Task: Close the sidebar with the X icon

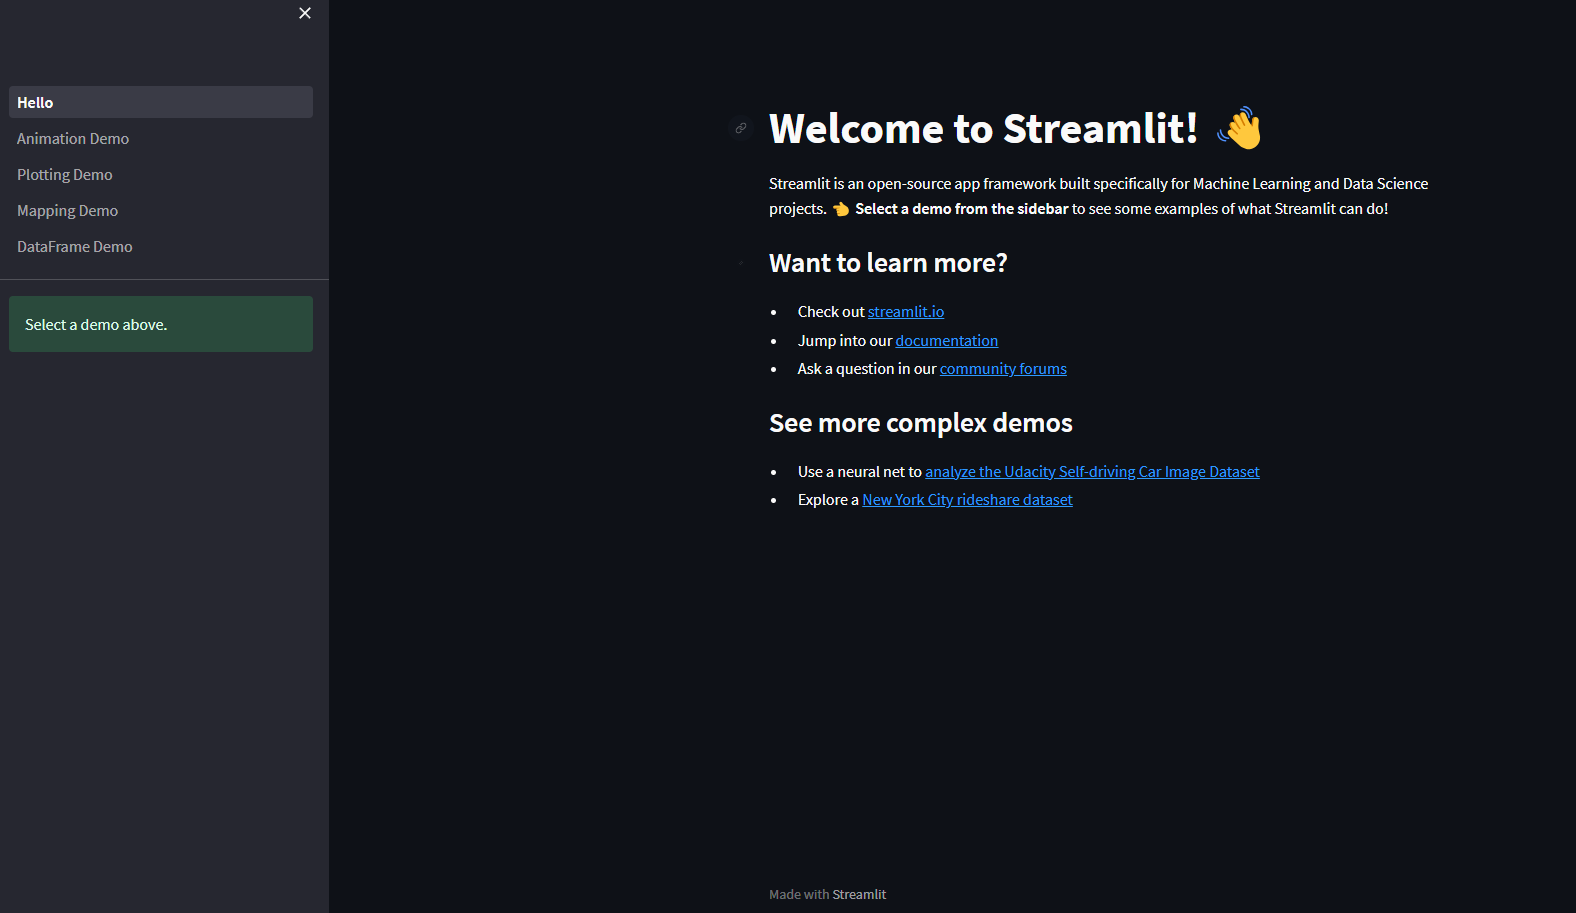Action: [305, 13]
